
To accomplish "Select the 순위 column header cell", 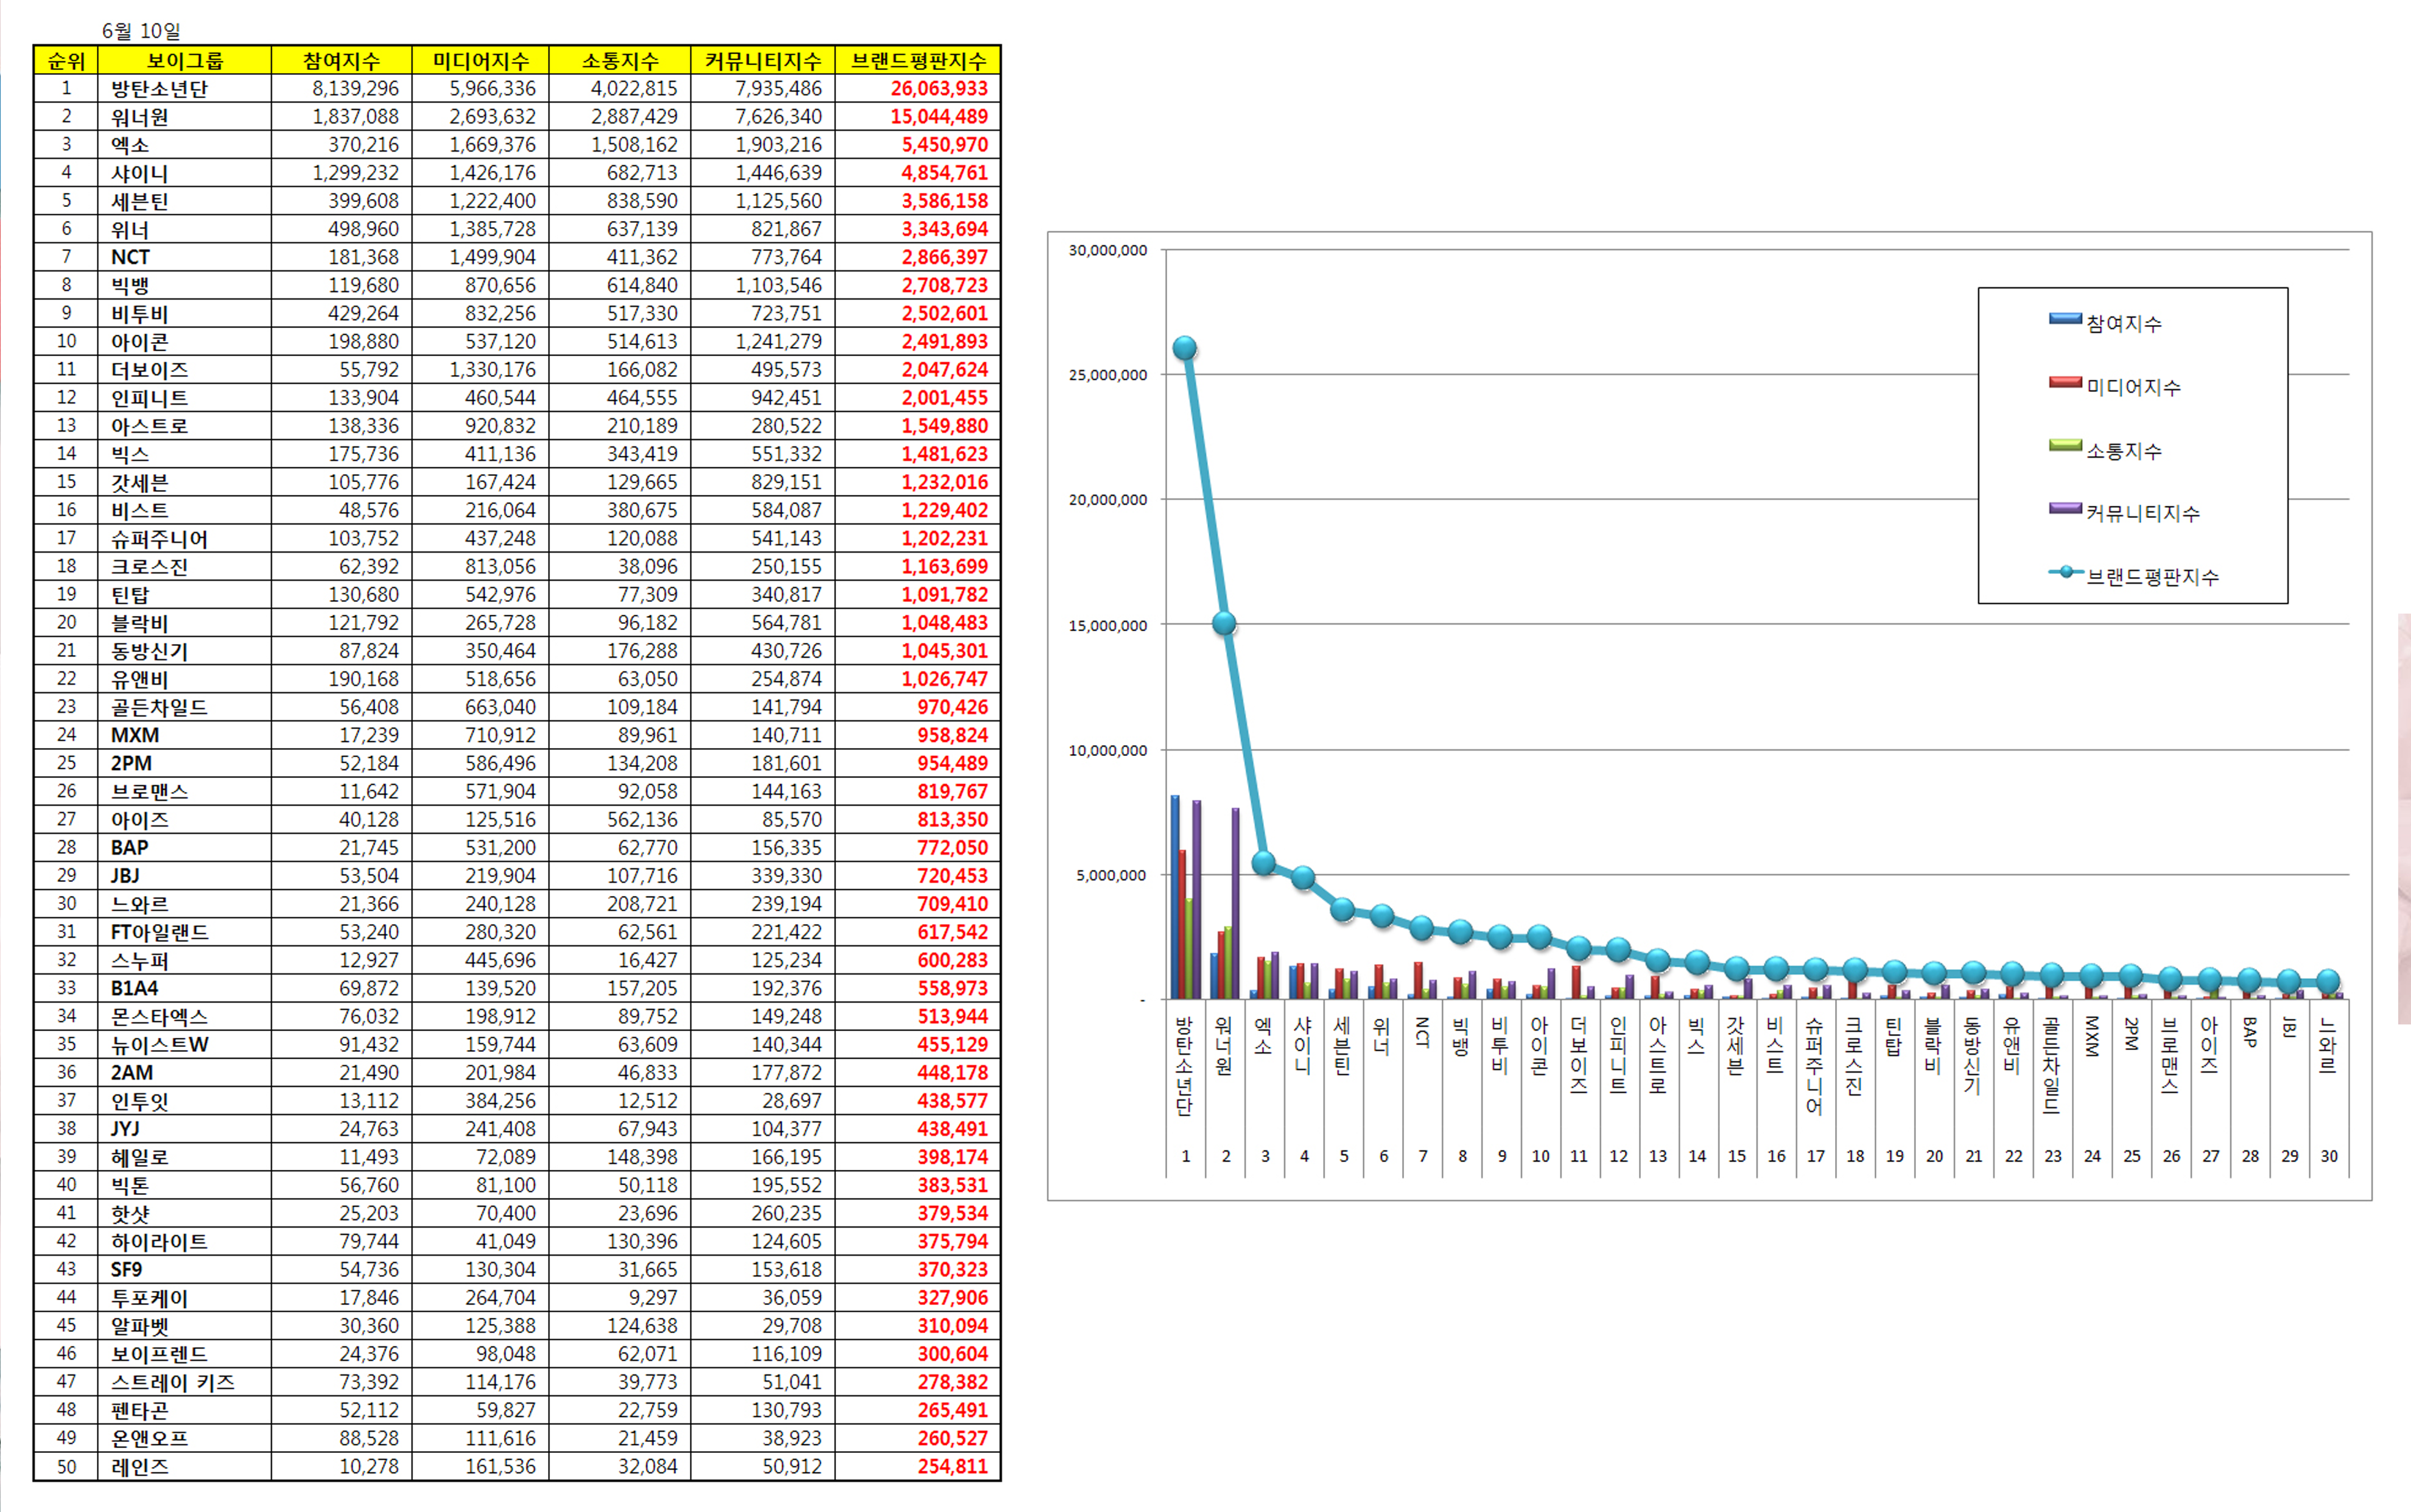I will pyautogui.click(x=66, y=61).
